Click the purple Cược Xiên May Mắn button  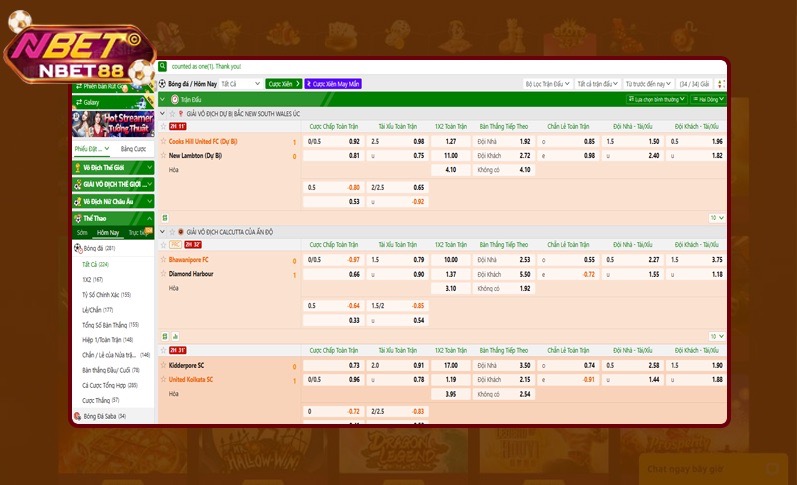tap(333, 84)
